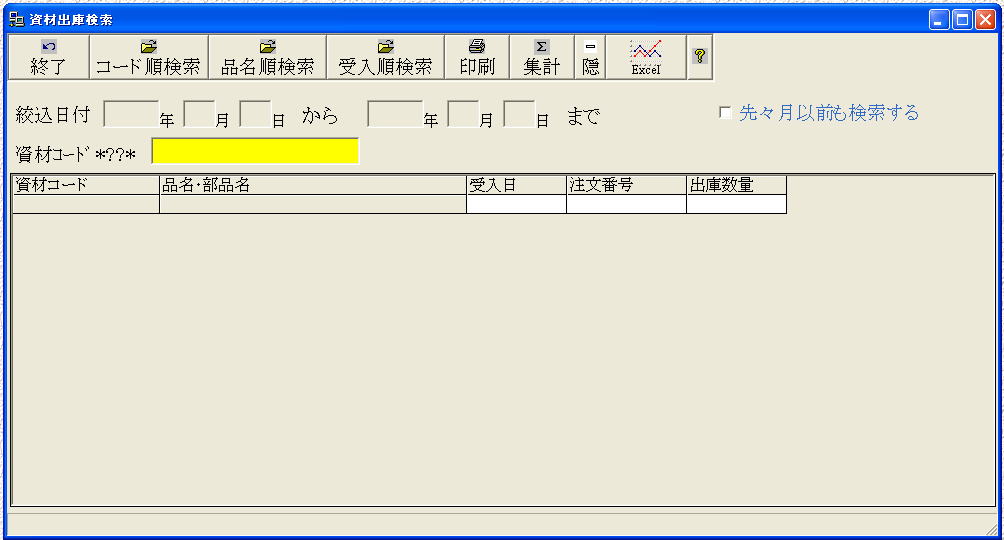Close the 資材出庫検索 window
This screenshot has height=540, width=1004.
(985, 20)
